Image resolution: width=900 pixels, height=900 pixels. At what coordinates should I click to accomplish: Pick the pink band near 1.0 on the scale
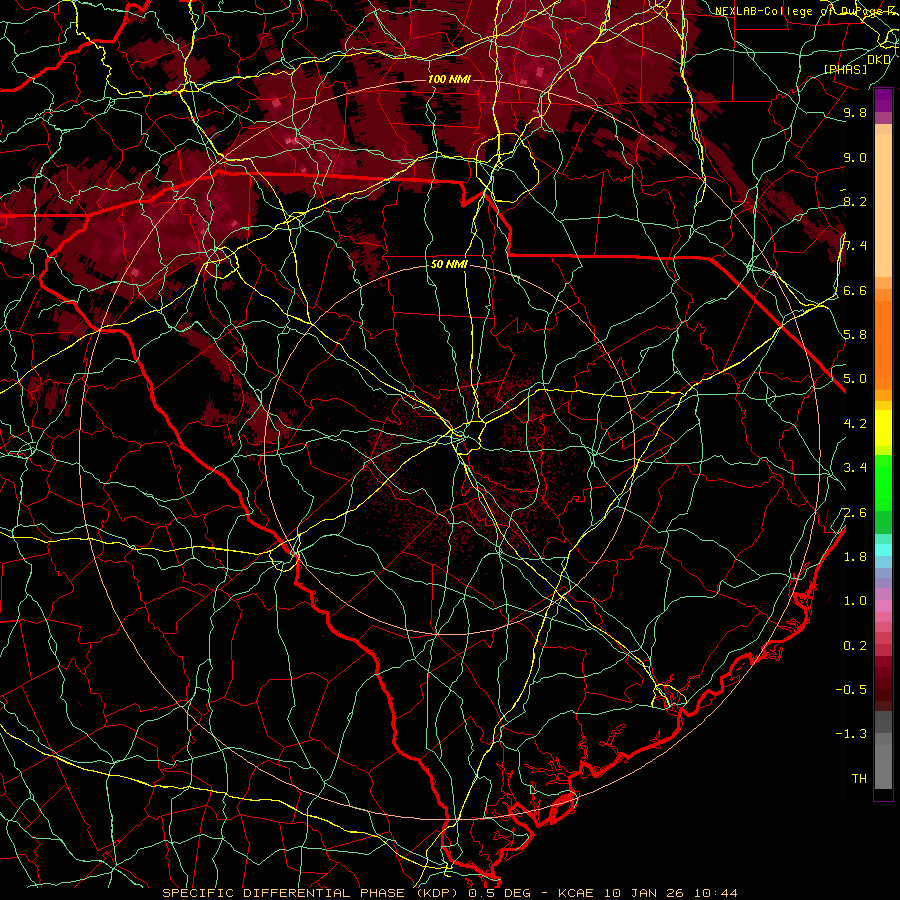coord(883,606)
